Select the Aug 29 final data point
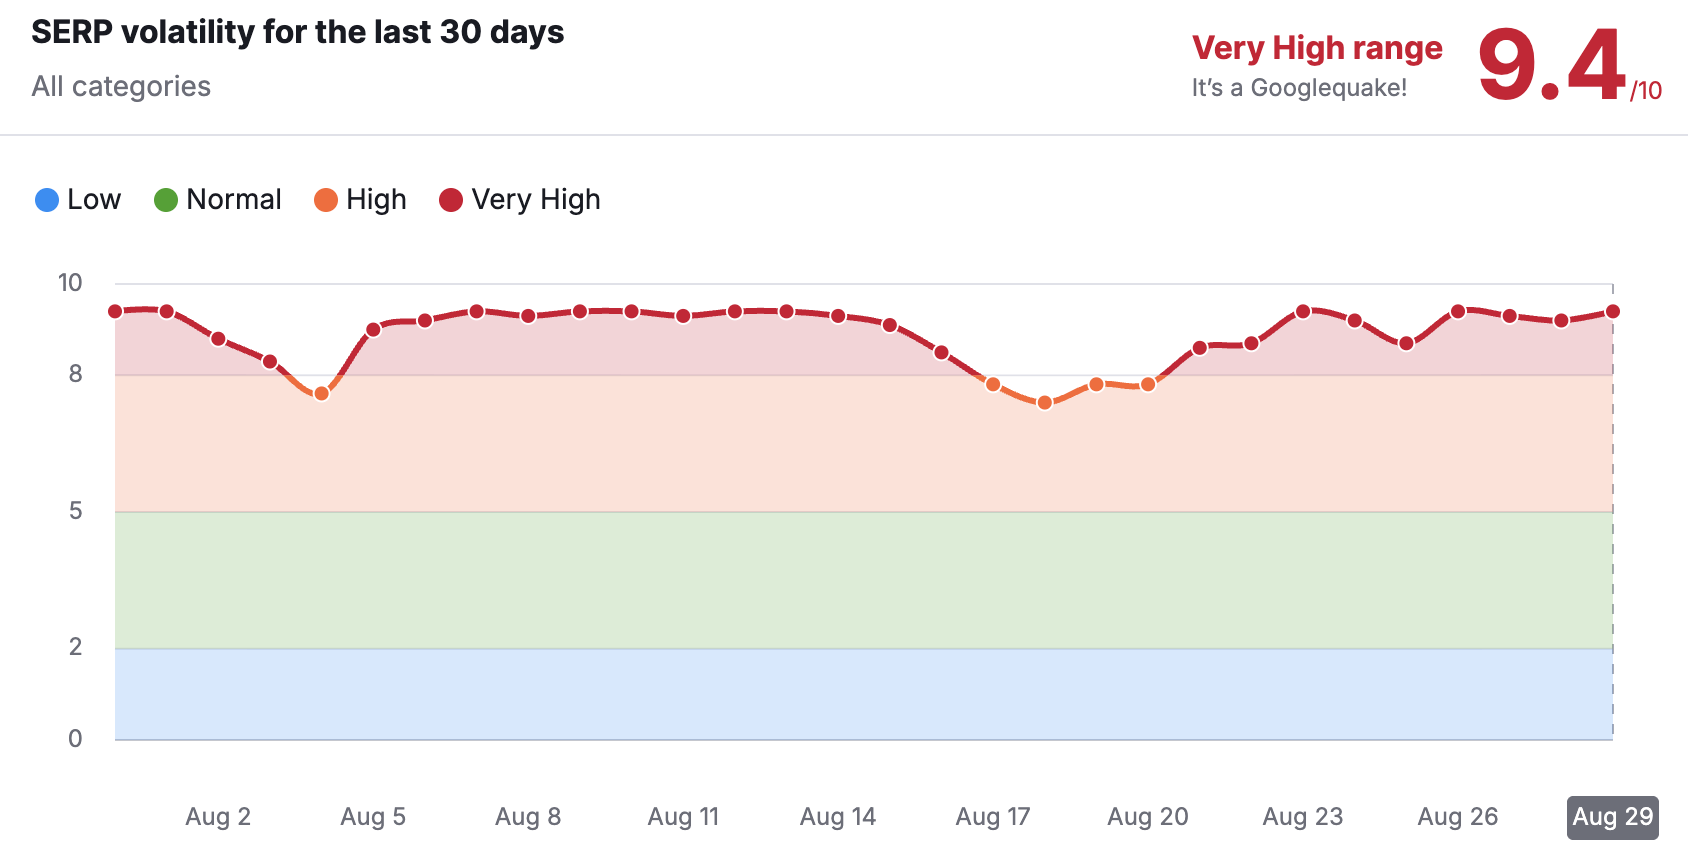The width and height of the screenshot is (1688, 860). [x=1612, y=312]
